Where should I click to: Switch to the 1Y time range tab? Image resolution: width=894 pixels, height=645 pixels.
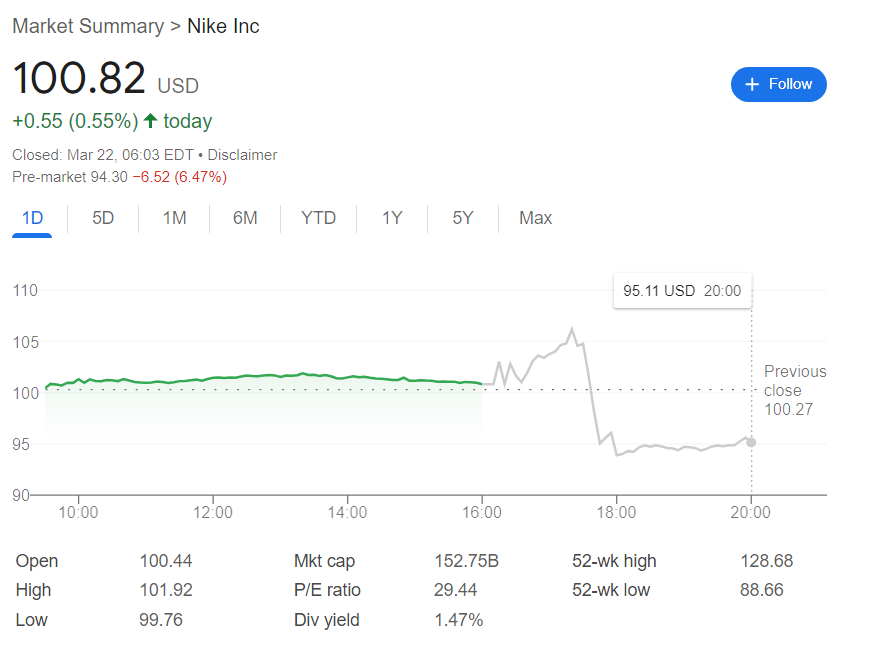coord(392,218)
